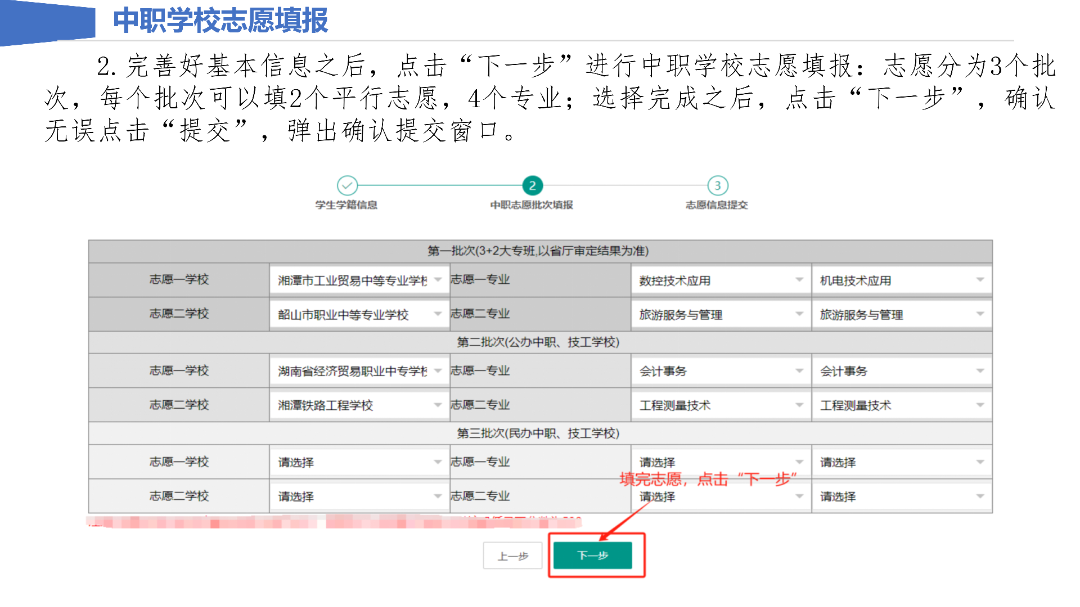Open the right 会计事务 major dropdown
This screenshot has width=1080, height=607.
point(902,371)
